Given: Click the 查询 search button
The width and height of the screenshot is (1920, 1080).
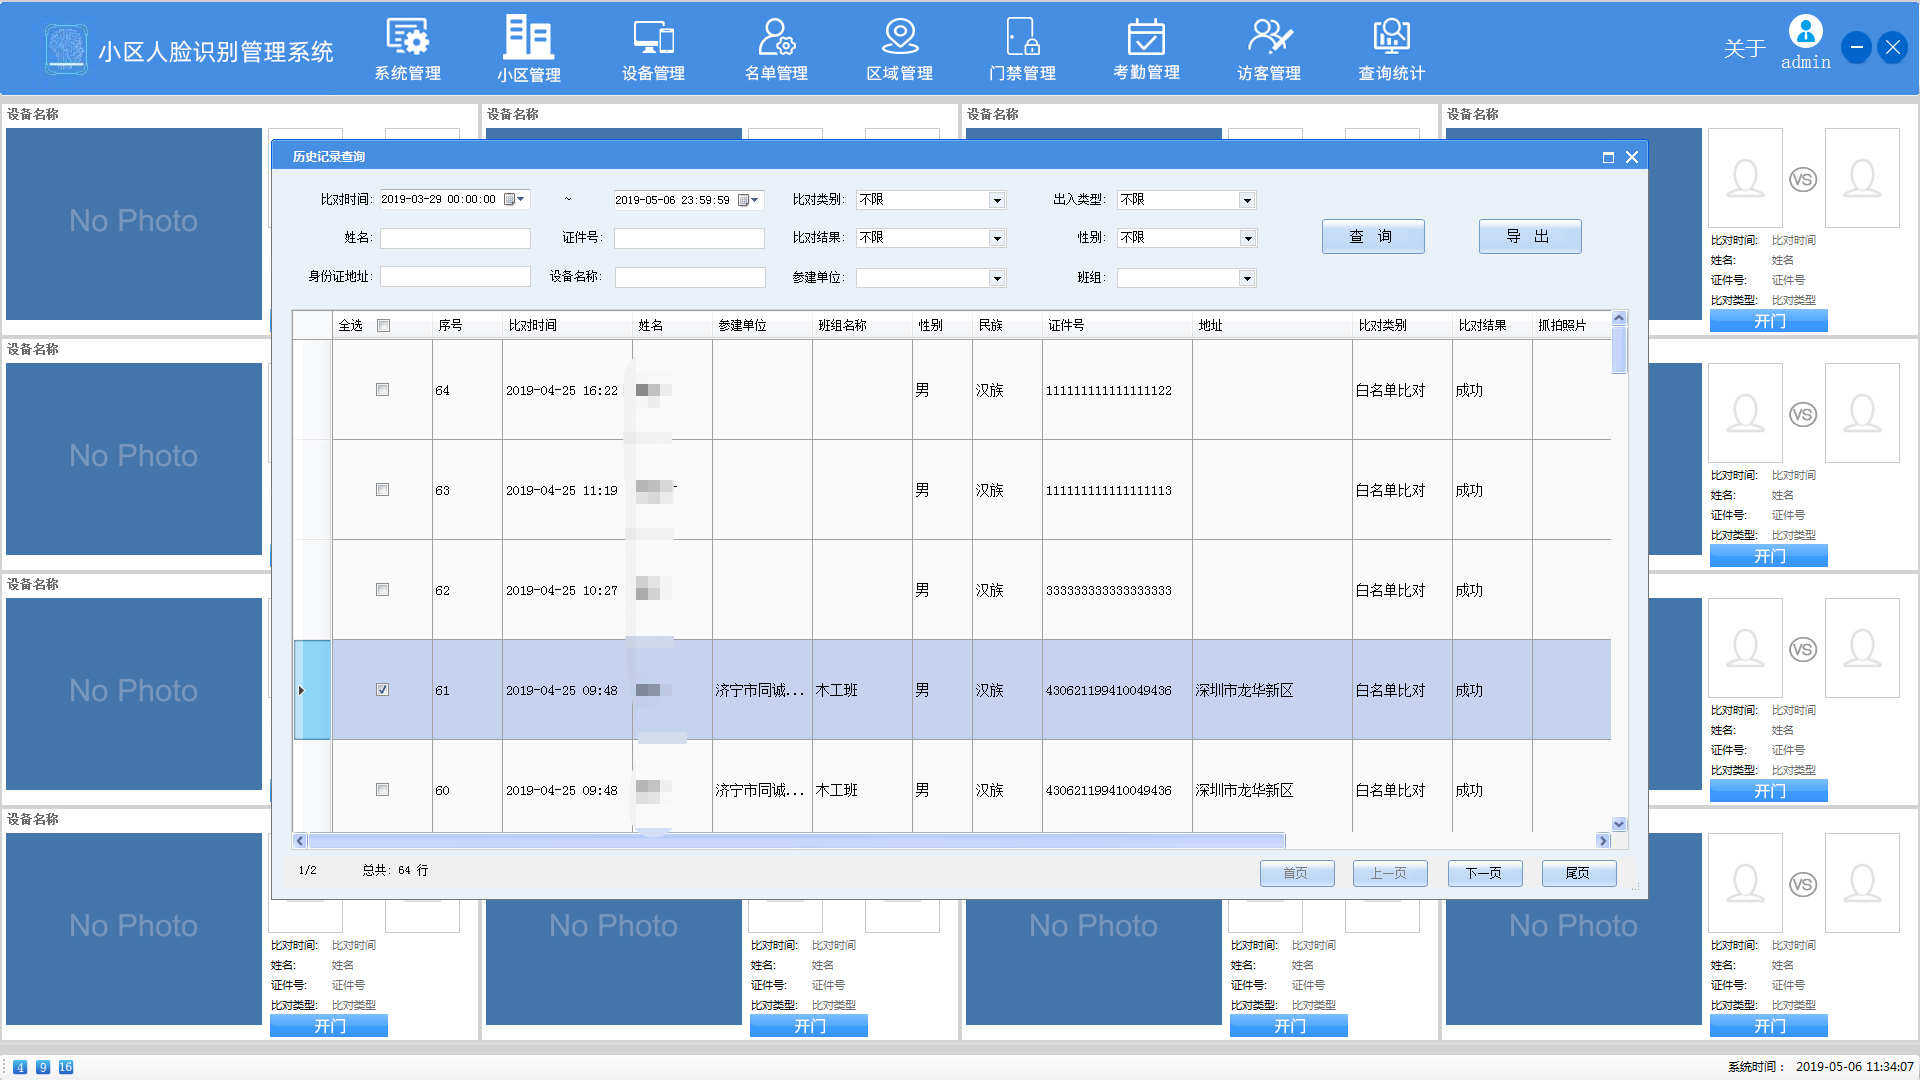Looking at the screenshot, I should (1372, 236).
